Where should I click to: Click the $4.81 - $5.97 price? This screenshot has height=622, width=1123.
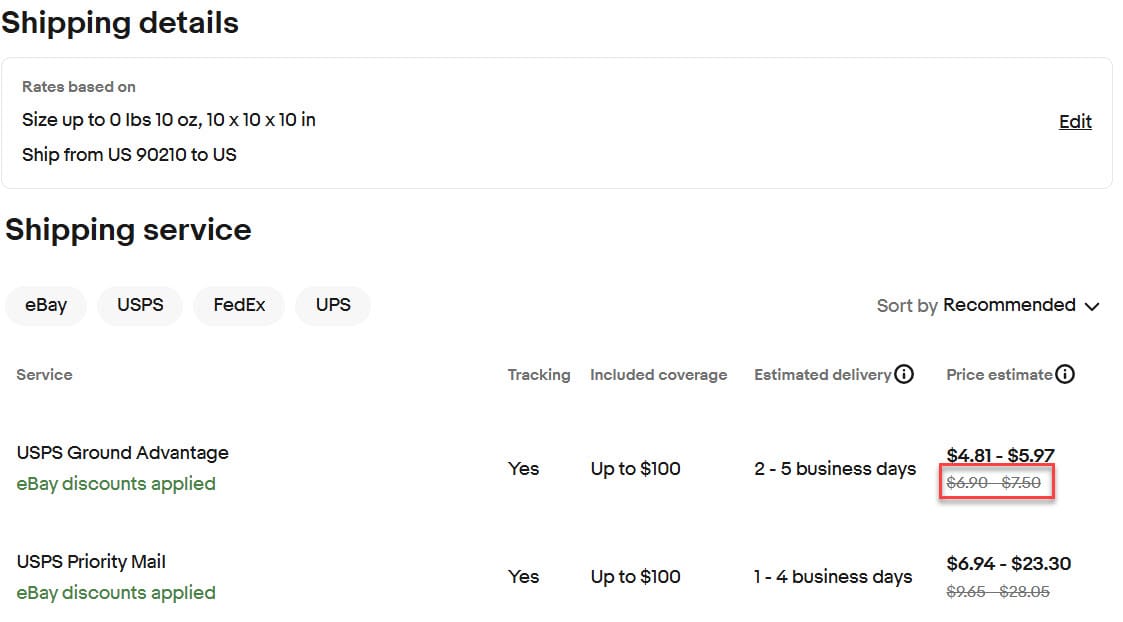(x=1000, y=456)
